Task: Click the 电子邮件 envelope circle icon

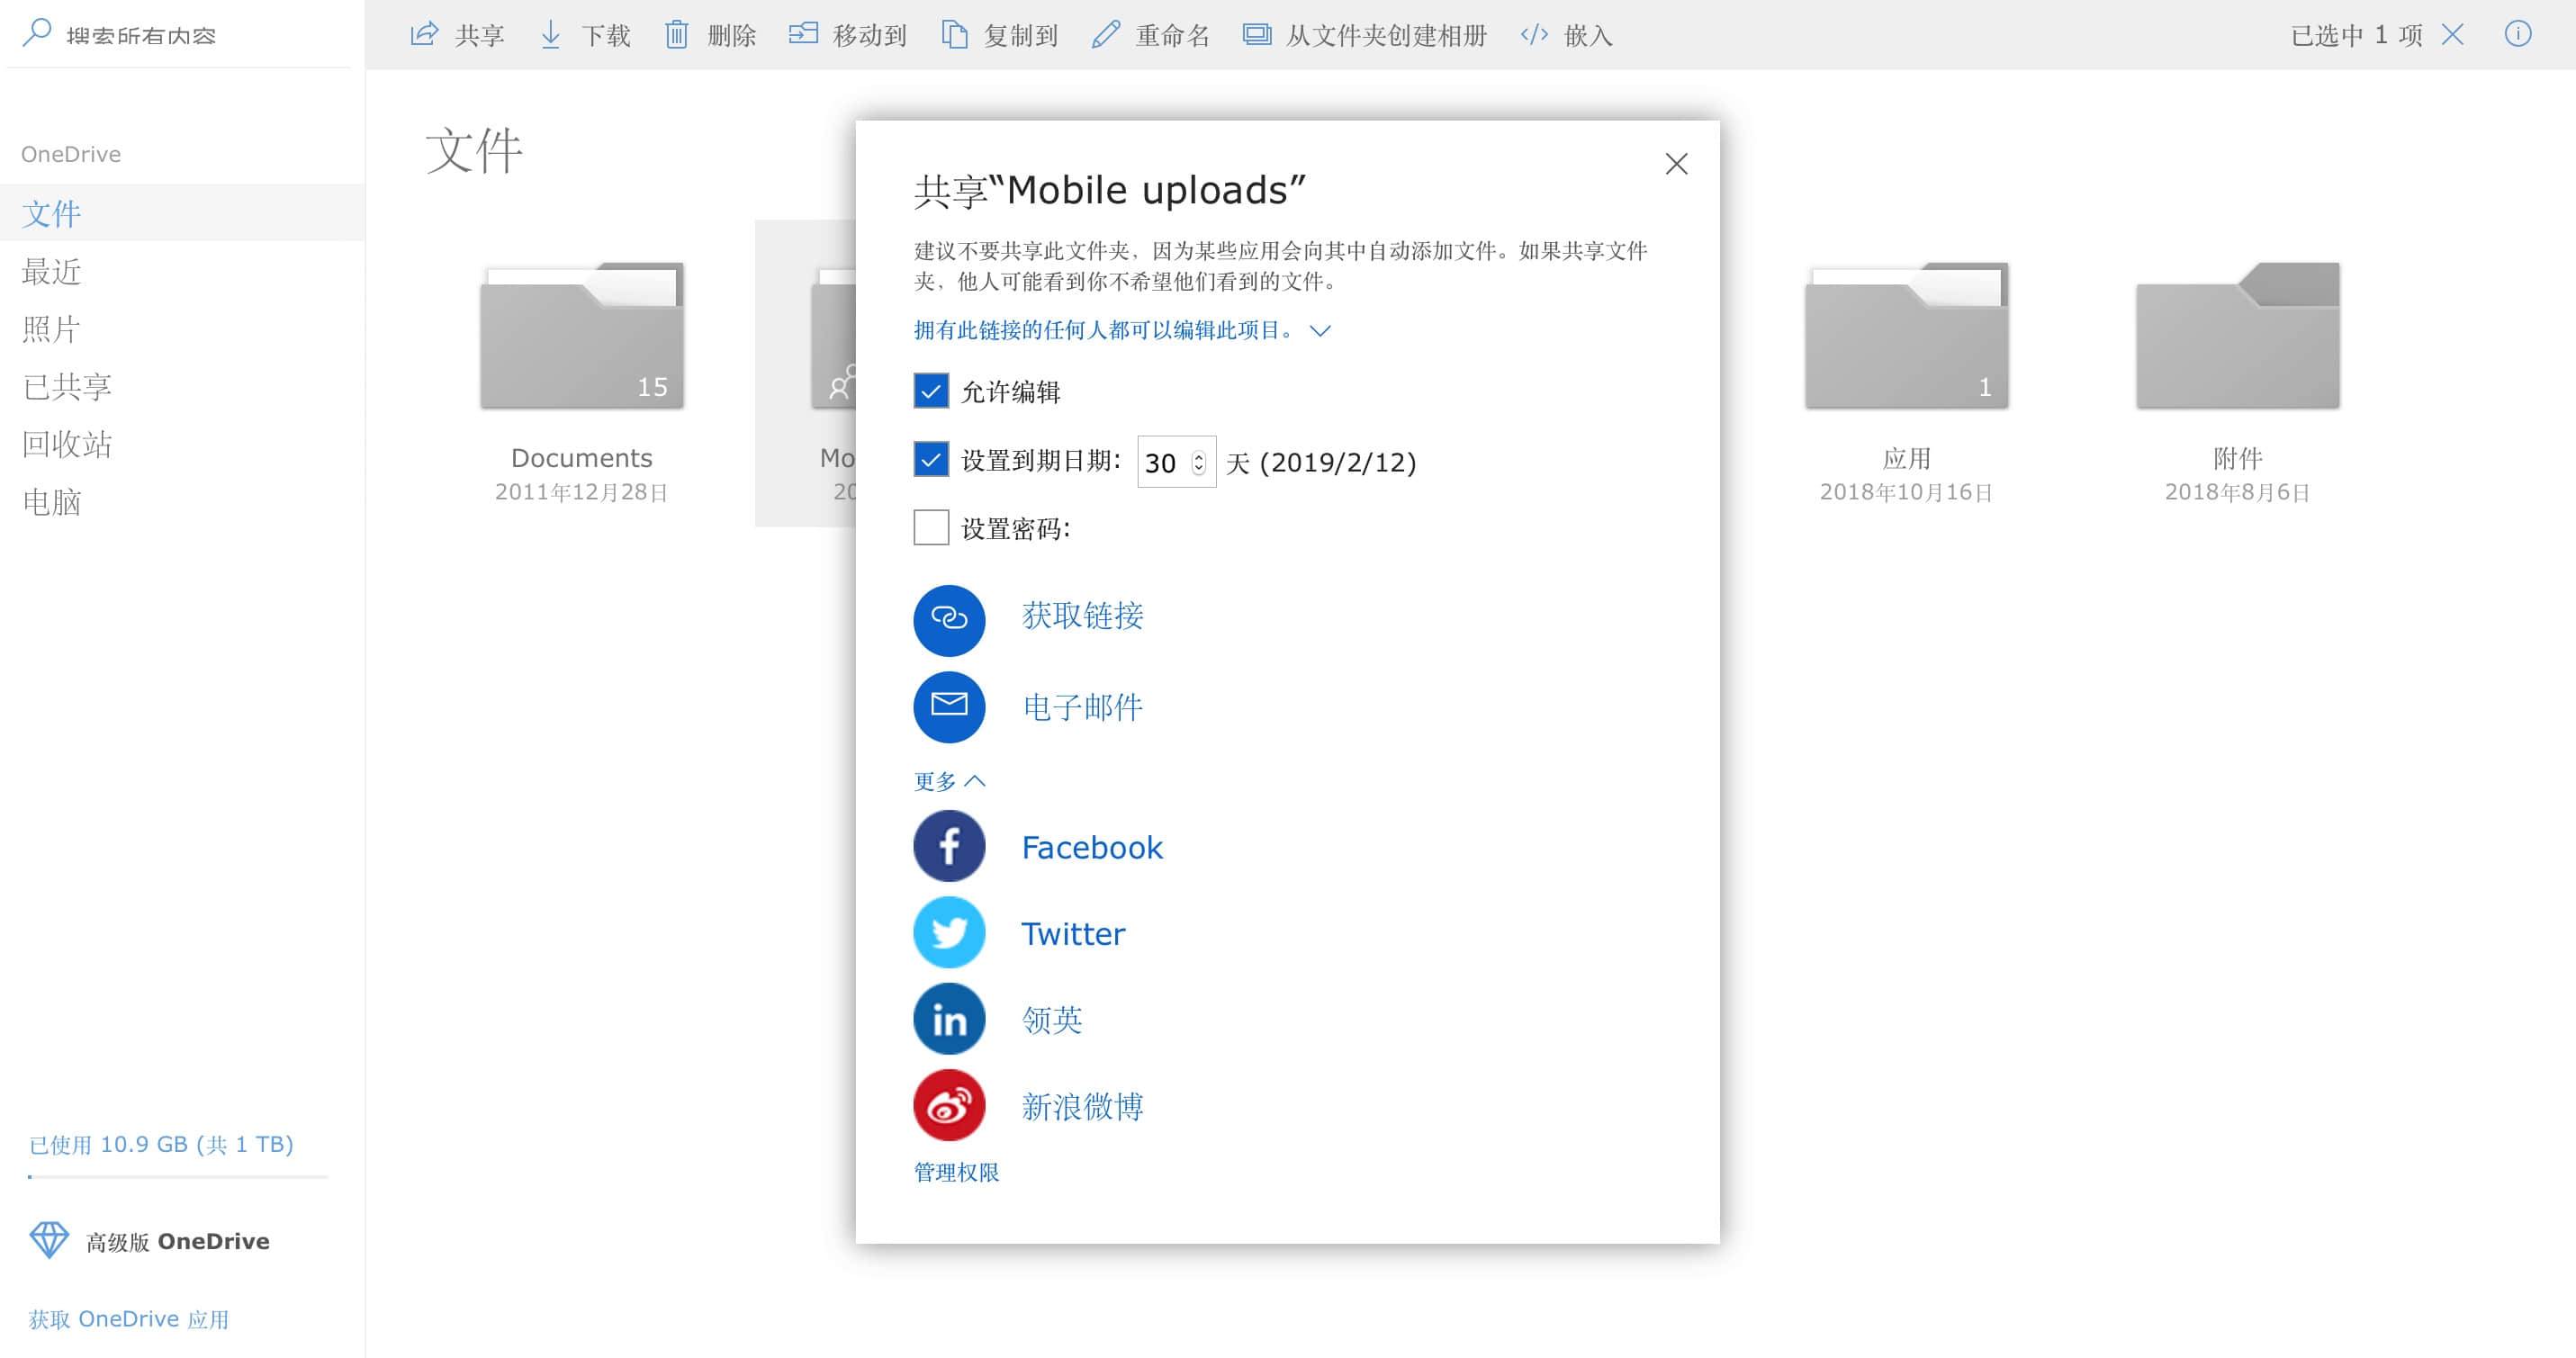Action: tap(949, 706)
